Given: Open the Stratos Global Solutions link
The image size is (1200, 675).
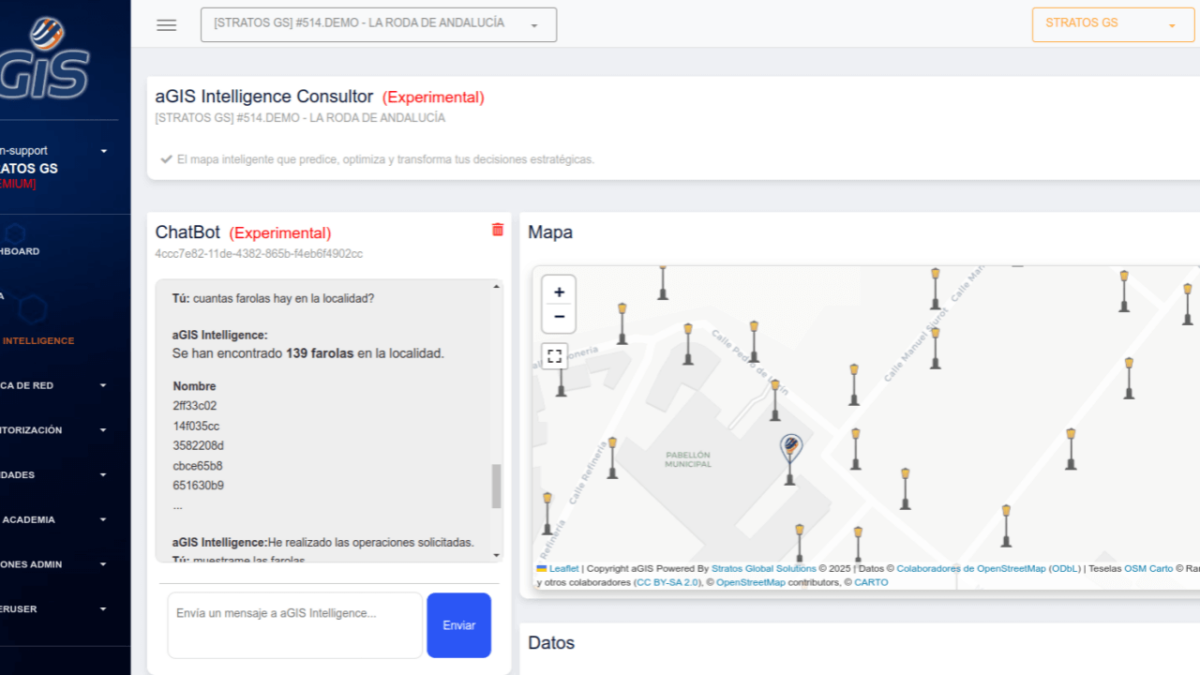Looking at the screenshot, I should (x=763, y=568).
